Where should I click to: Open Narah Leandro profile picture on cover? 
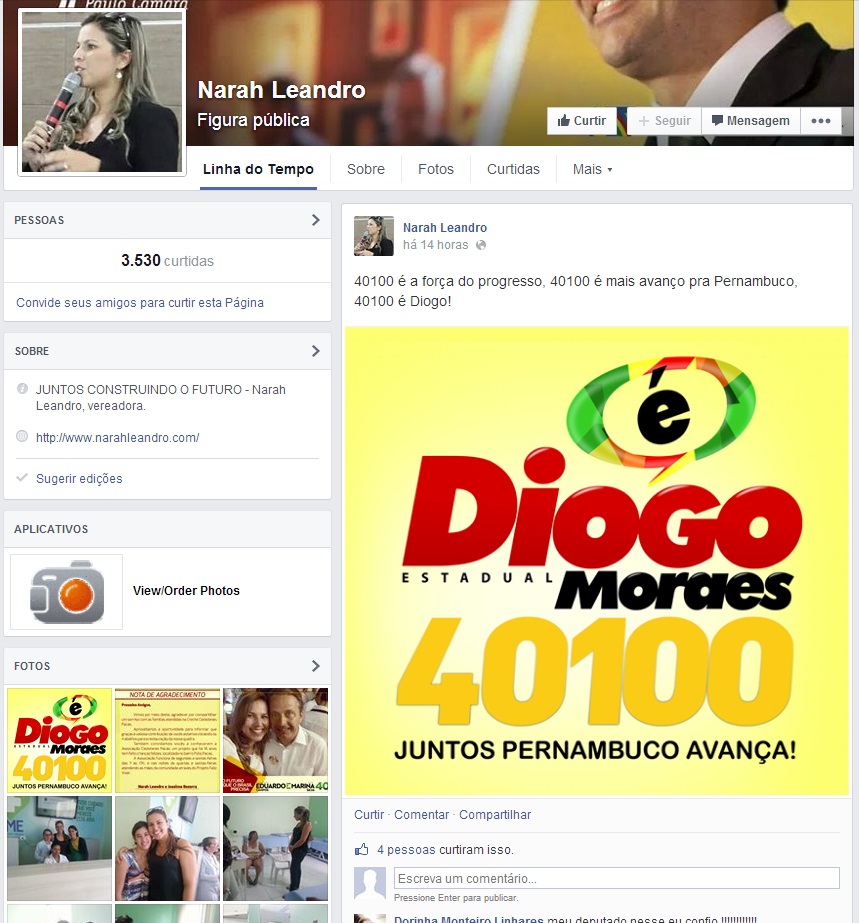pyautogui.click(x=102, y=92)
